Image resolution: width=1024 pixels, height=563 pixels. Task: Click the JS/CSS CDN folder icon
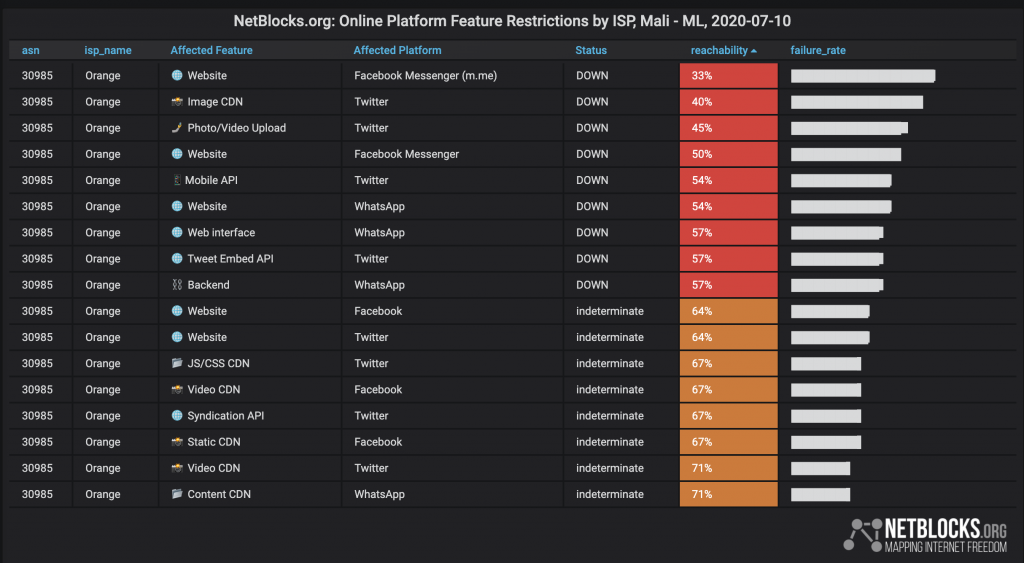click(177, 362)
